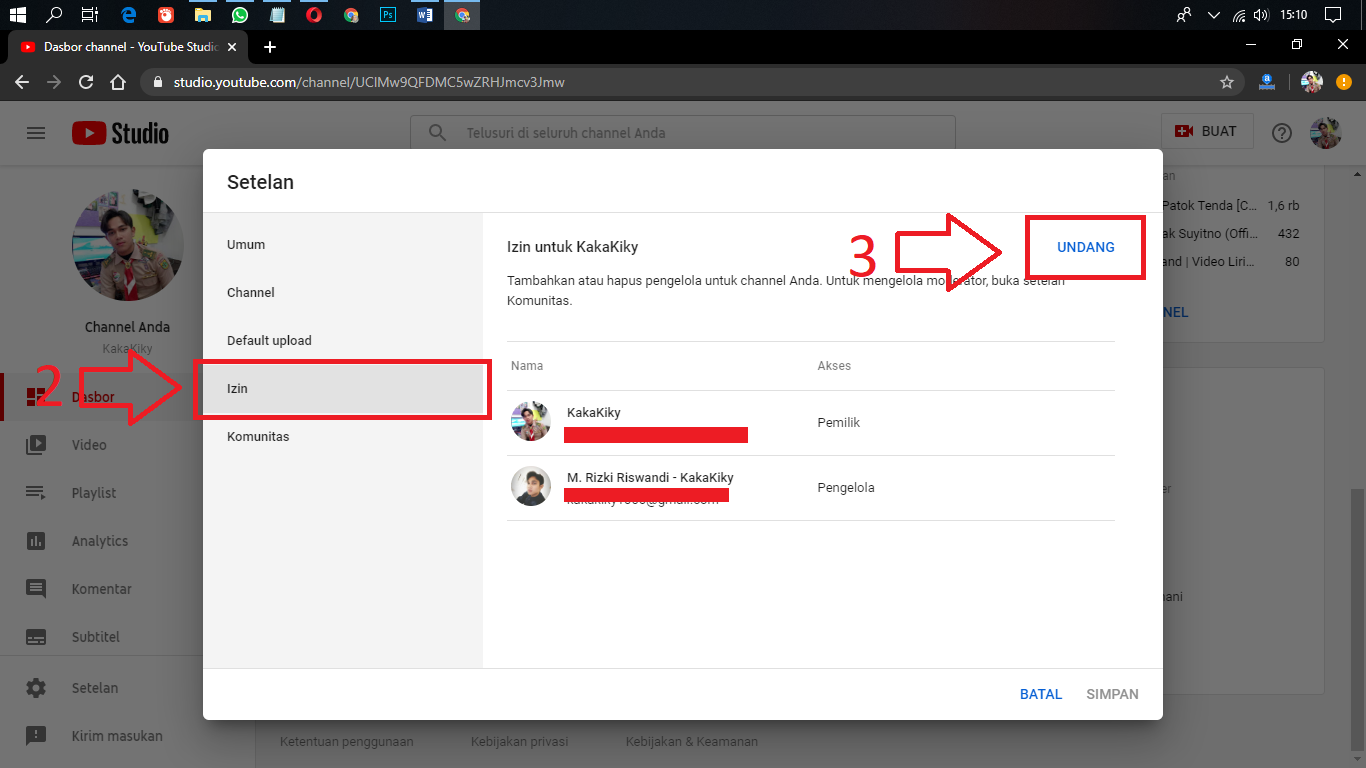Select the Channel settings tab

(343, 293)
